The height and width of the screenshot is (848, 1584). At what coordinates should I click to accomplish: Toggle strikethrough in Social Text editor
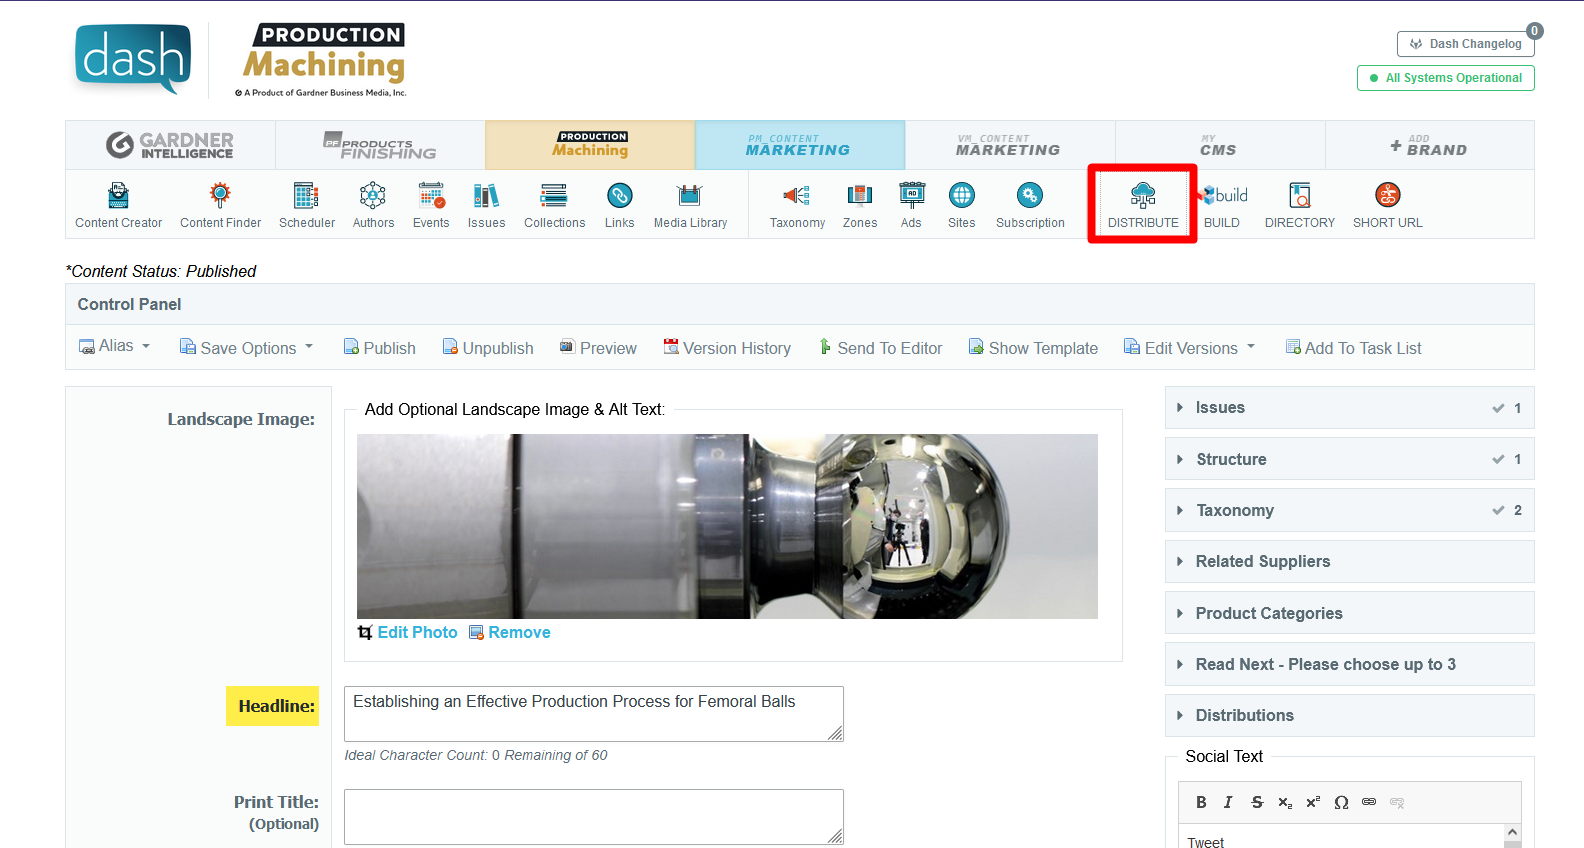[x=1257, y=802]
